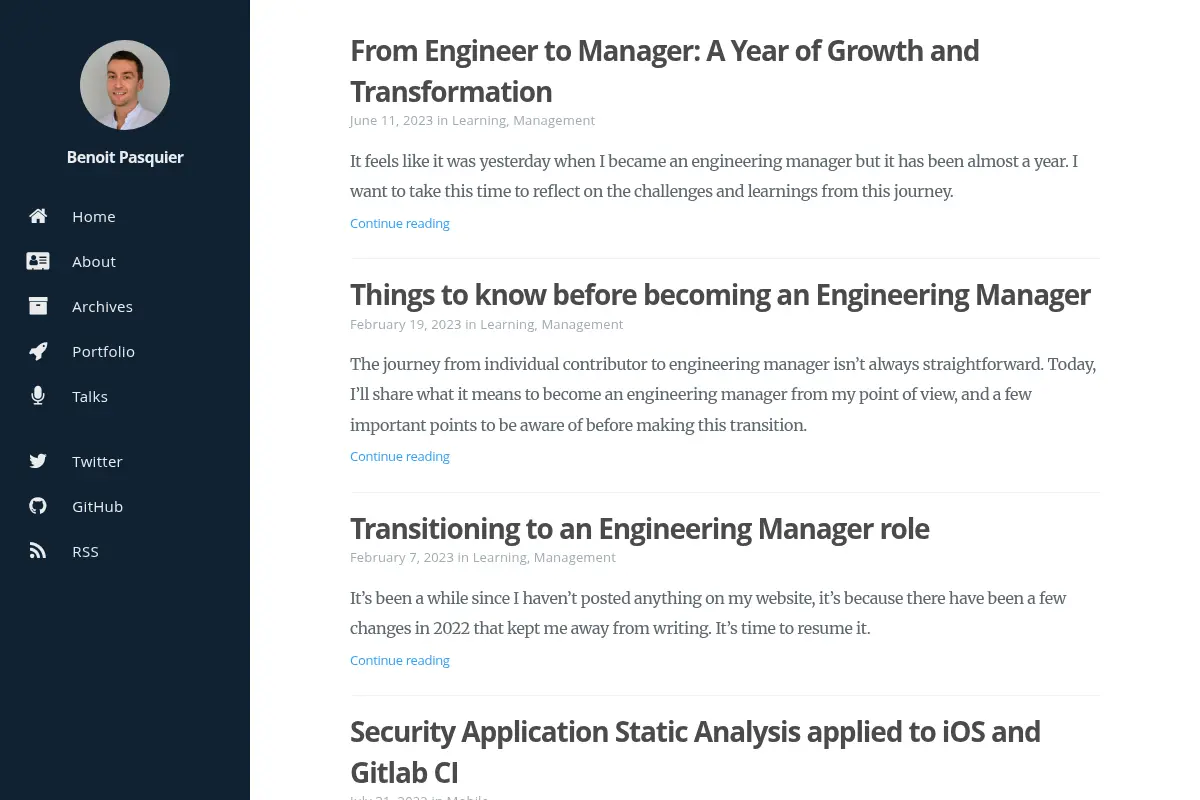Open 'Security Application Static Analysis' post
The image size is (1200, 800).
click(x=695, y=752)
